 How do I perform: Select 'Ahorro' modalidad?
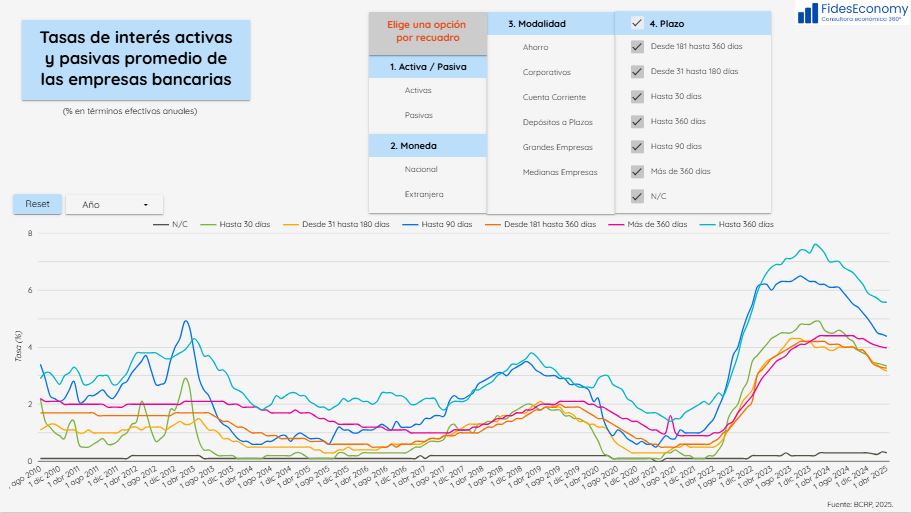tap(535, 47)
